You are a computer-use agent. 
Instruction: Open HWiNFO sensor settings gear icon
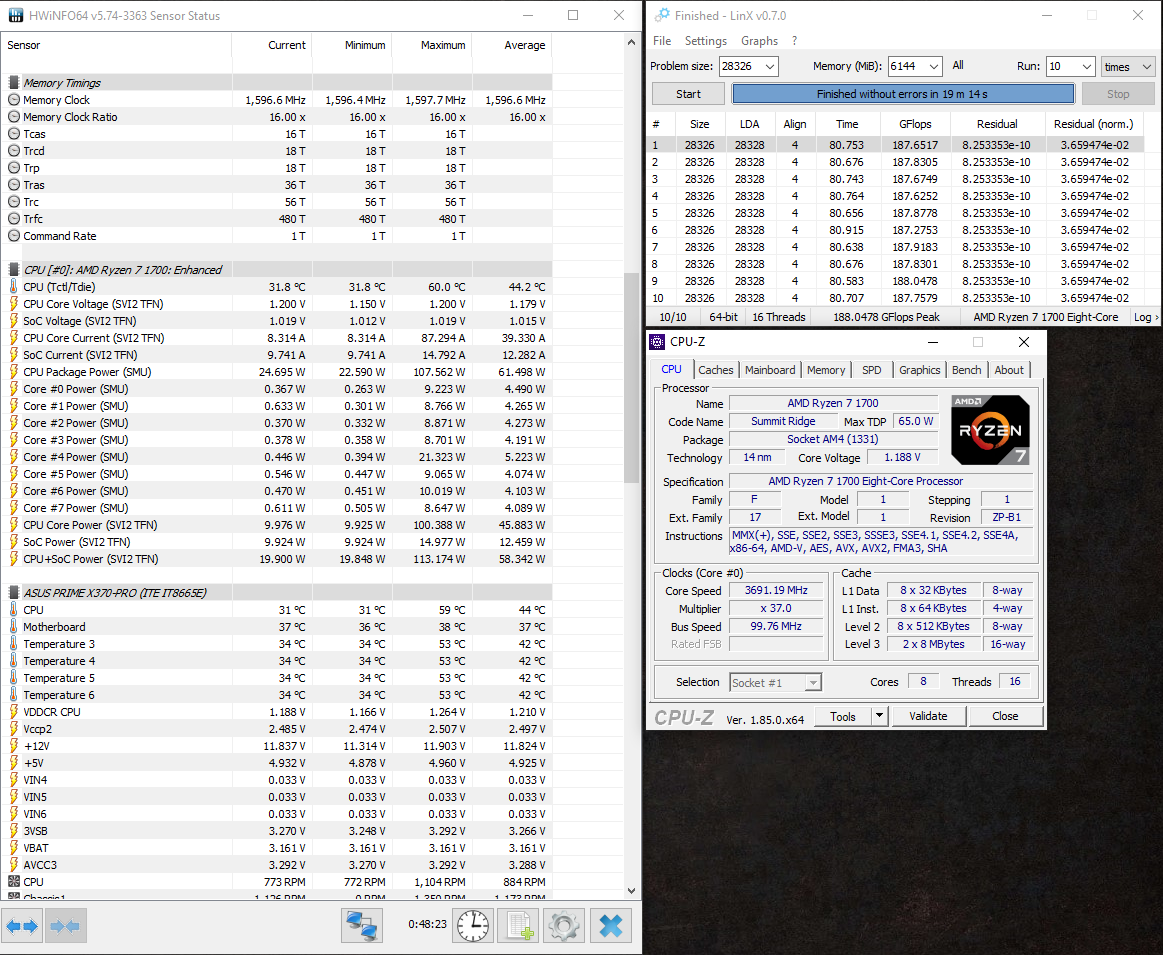tap(564, 926)
